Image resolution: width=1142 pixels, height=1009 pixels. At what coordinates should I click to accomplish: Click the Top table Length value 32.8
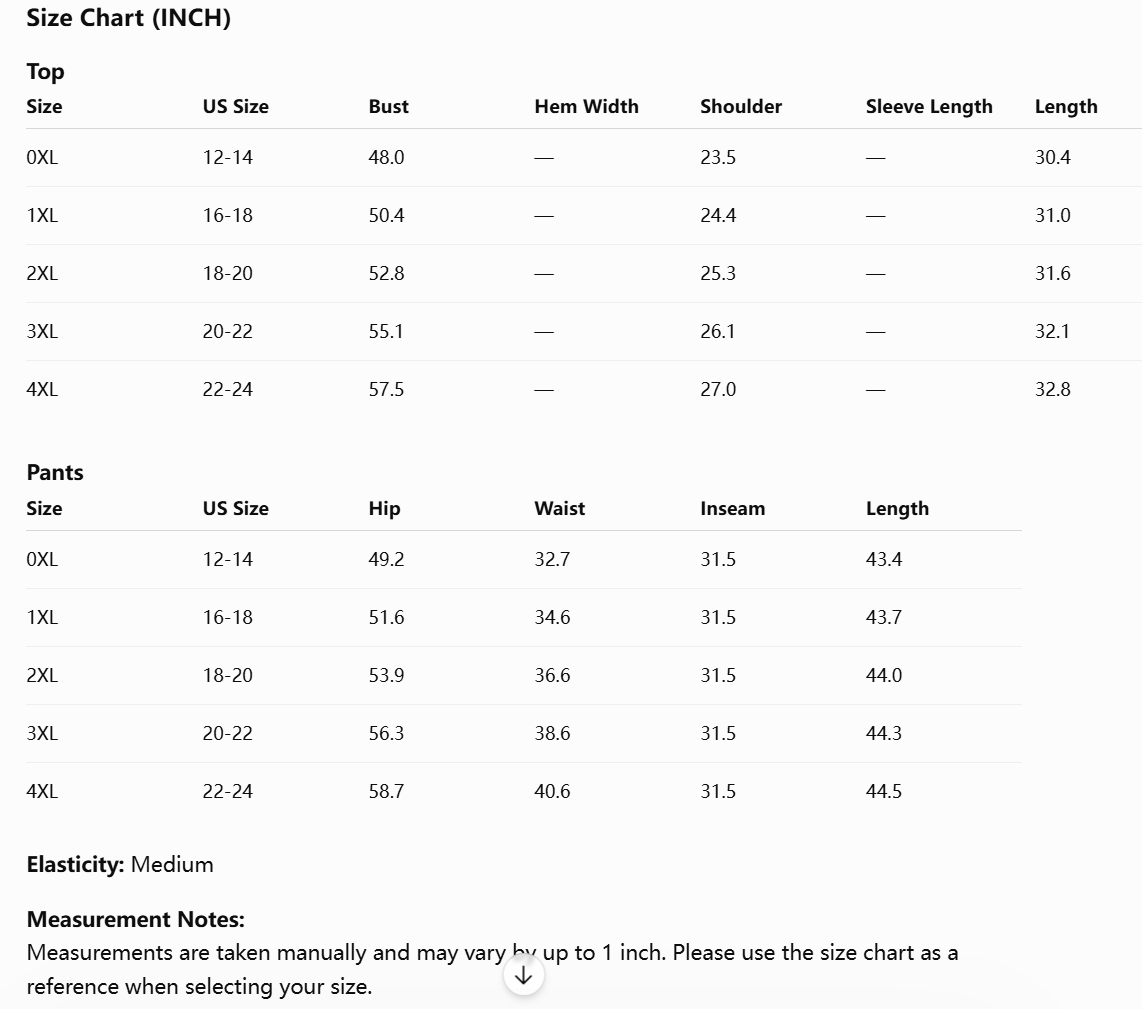pyautogui.click(x=1052, y=389)
